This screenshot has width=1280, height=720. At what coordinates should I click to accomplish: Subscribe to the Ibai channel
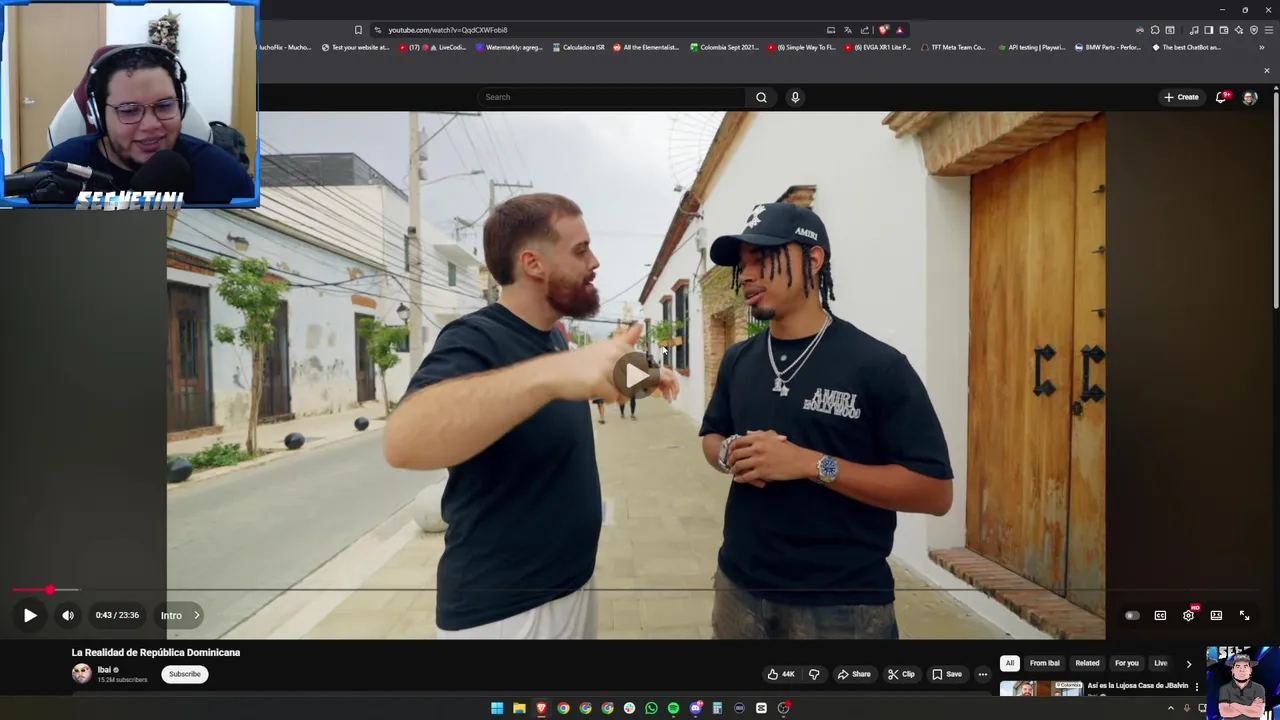pos(185,674)
